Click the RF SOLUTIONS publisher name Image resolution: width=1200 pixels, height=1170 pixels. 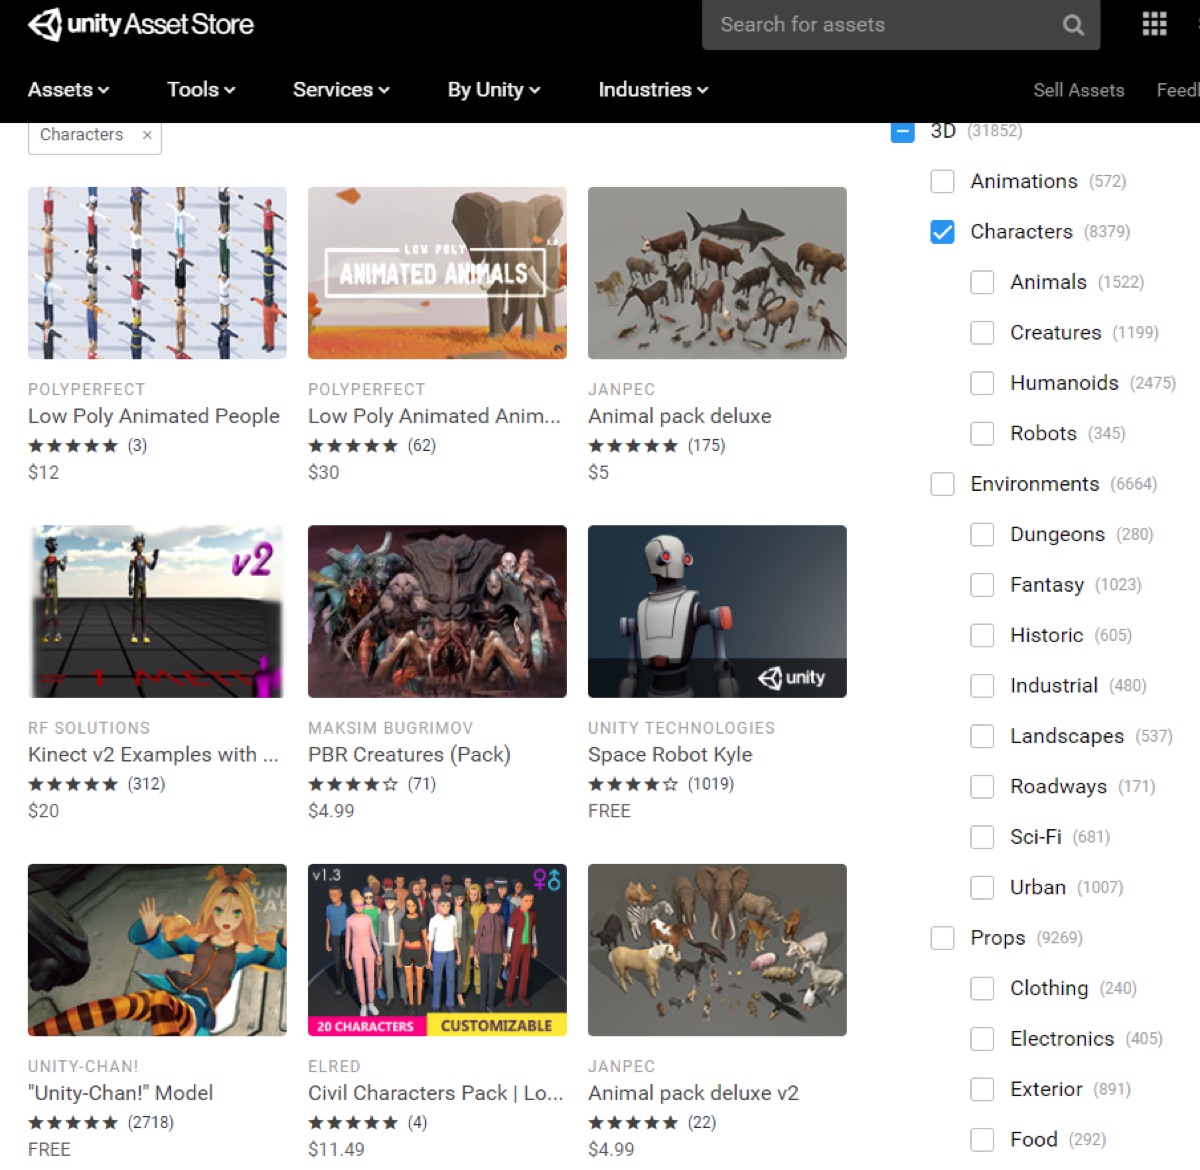pos(89,728)
